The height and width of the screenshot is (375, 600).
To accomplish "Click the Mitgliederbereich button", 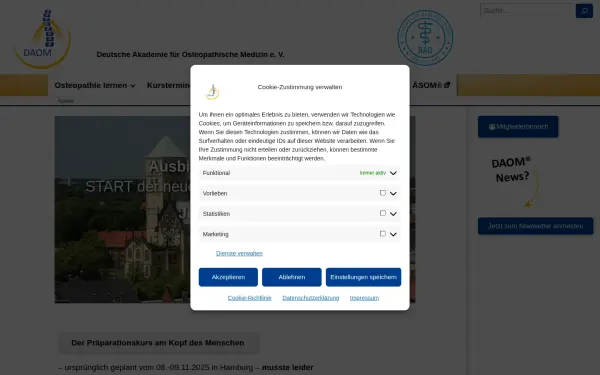I will (518, 127).
